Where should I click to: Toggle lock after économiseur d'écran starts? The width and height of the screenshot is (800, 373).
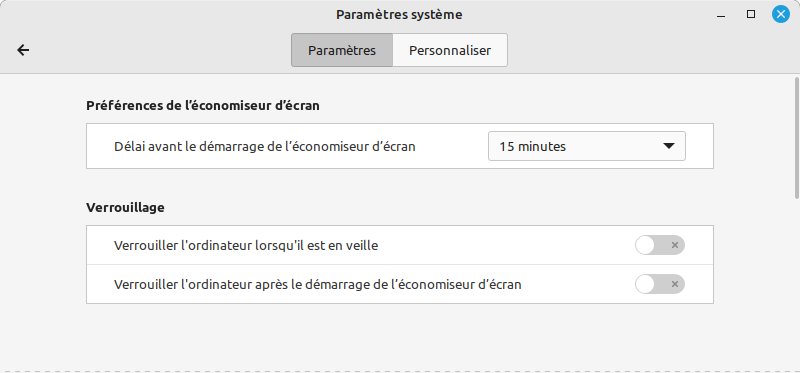click(660, 284)
